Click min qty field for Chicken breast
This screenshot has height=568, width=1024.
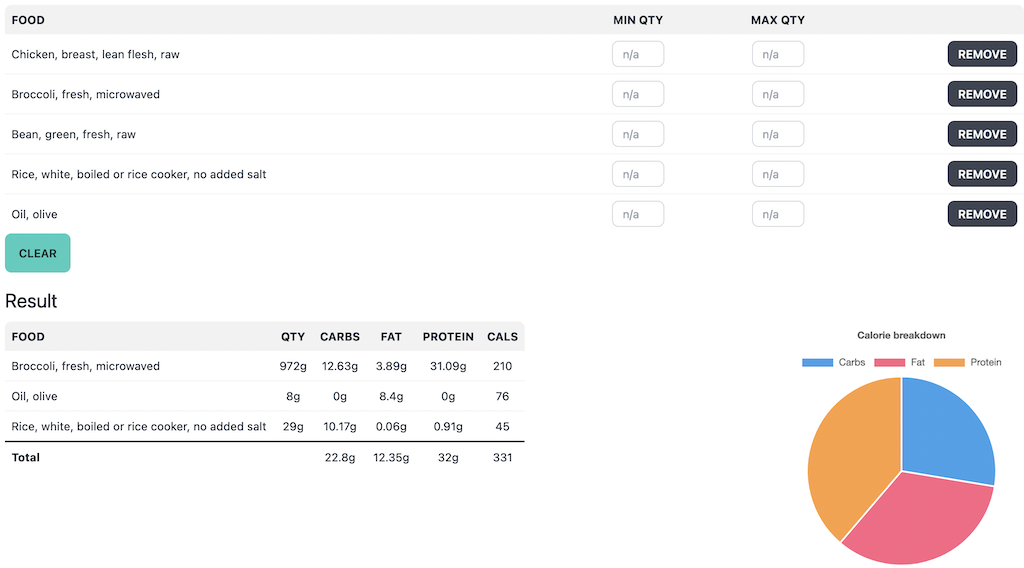(637, 54)
